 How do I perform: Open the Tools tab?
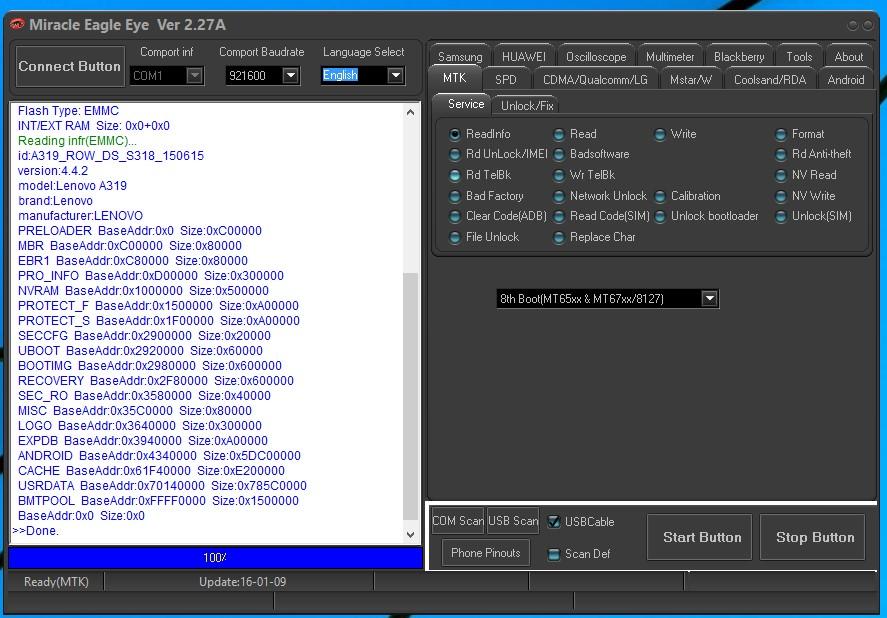point(799,57)
